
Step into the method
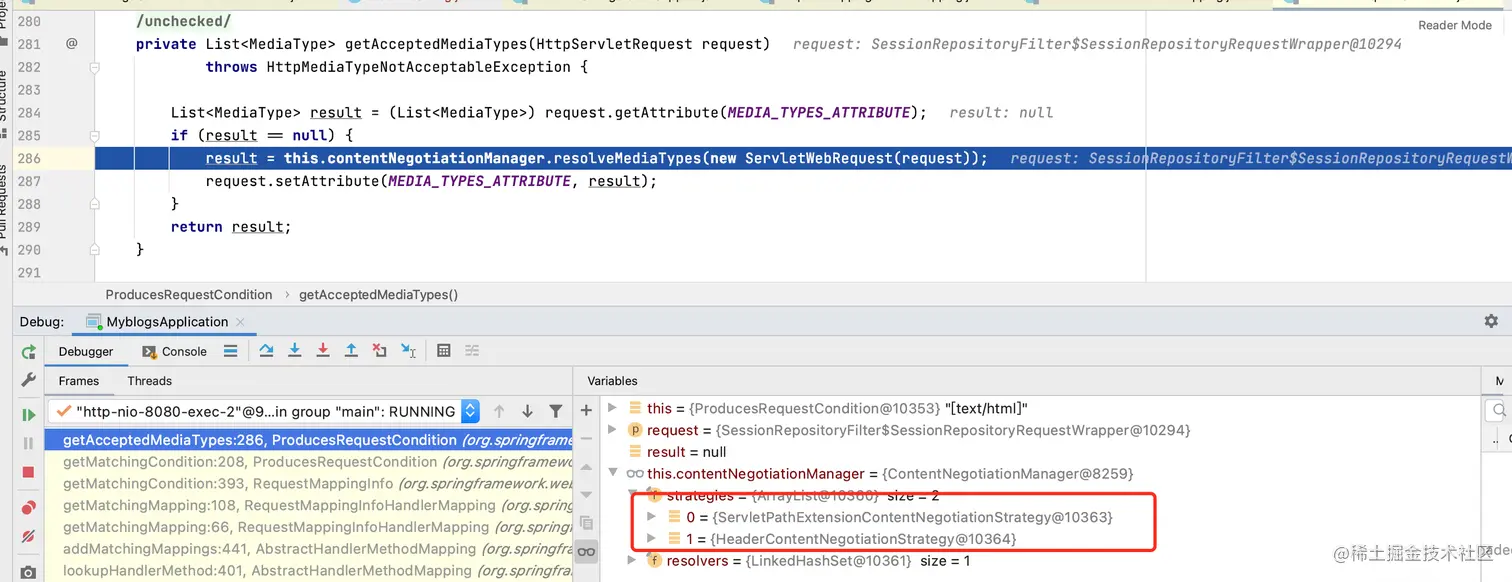pos(295,351)
